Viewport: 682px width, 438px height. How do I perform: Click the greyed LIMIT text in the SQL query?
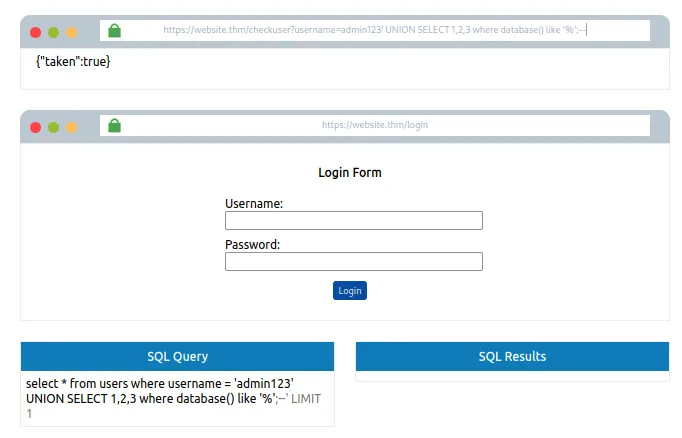click(x=306, y=399)
